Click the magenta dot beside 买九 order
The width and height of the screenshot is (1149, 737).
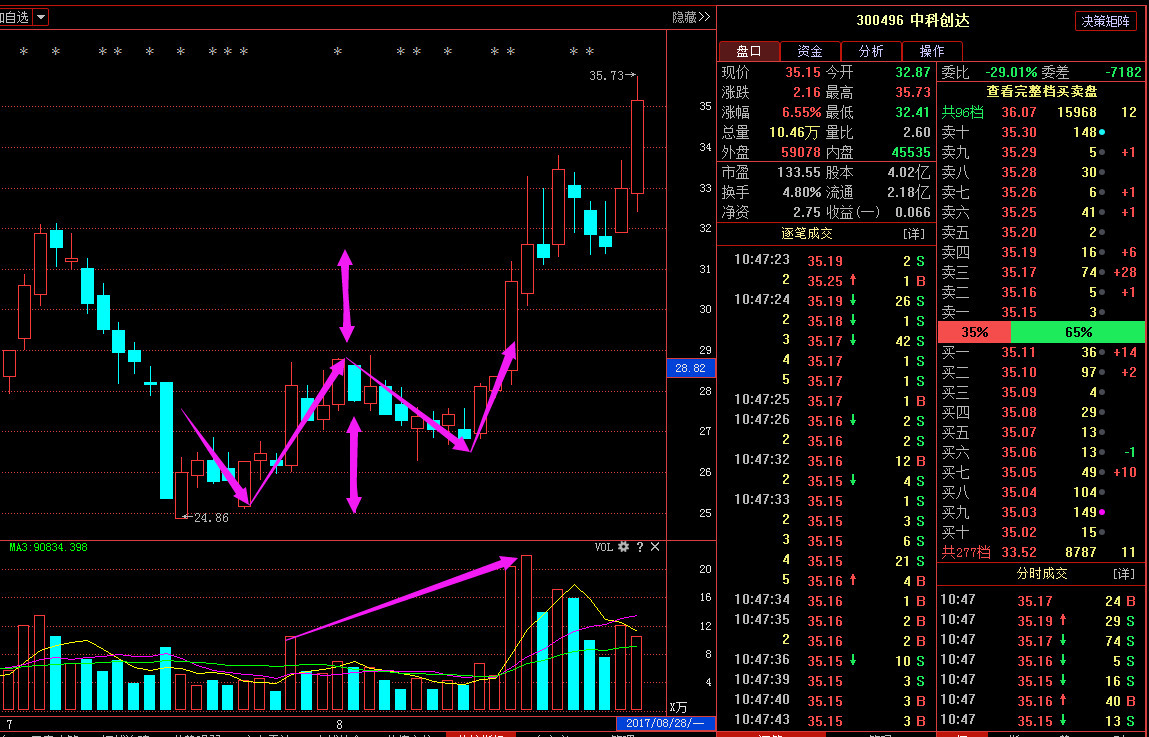click(x=1102, y=512)
